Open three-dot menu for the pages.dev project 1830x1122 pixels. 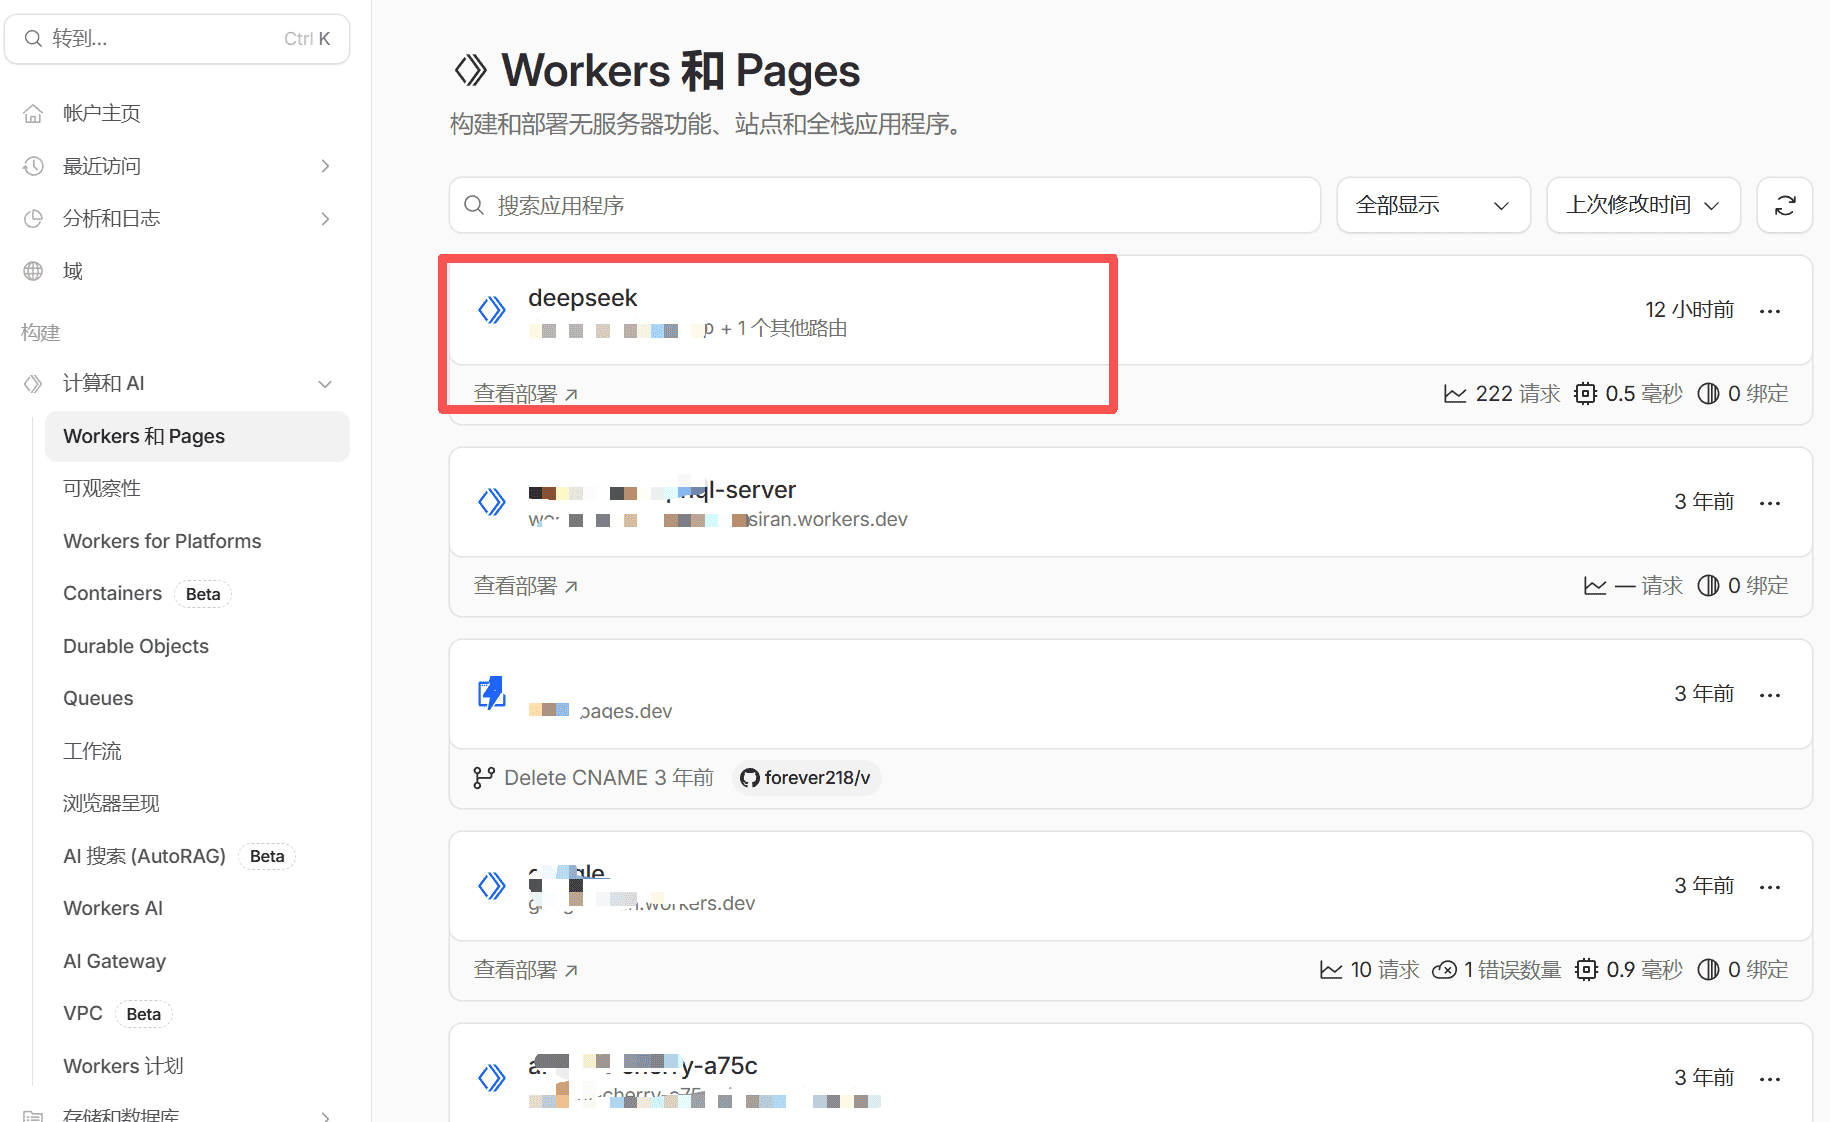1769,695
